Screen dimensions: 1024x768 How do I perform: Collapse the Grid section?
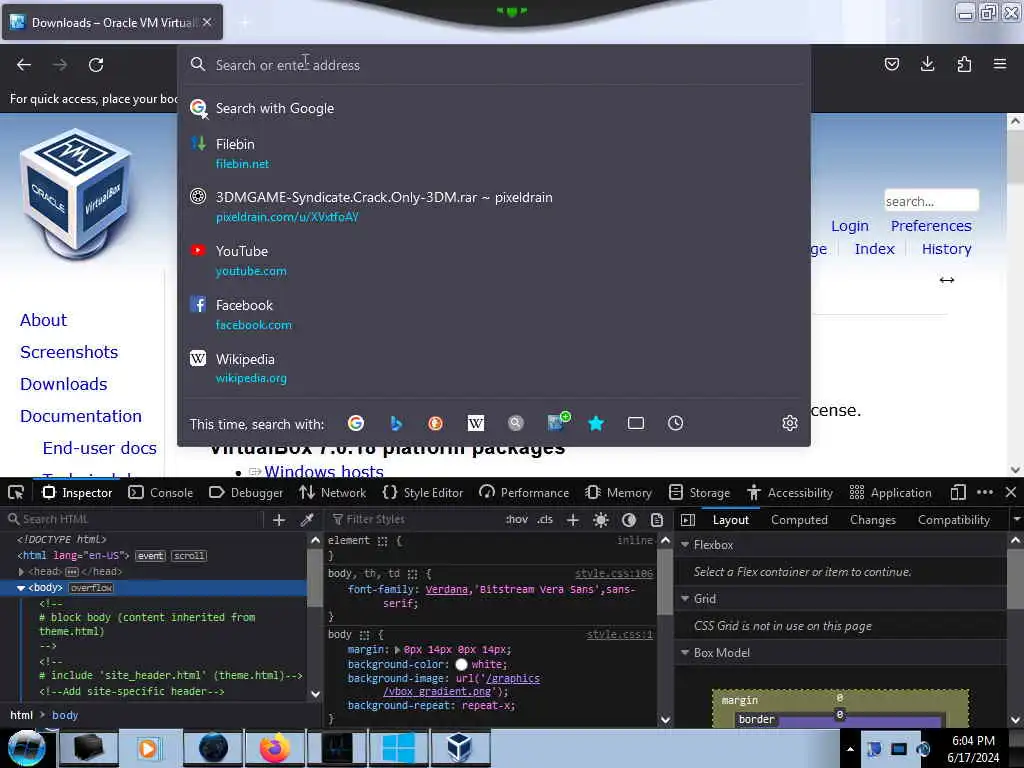pos(685,598)
